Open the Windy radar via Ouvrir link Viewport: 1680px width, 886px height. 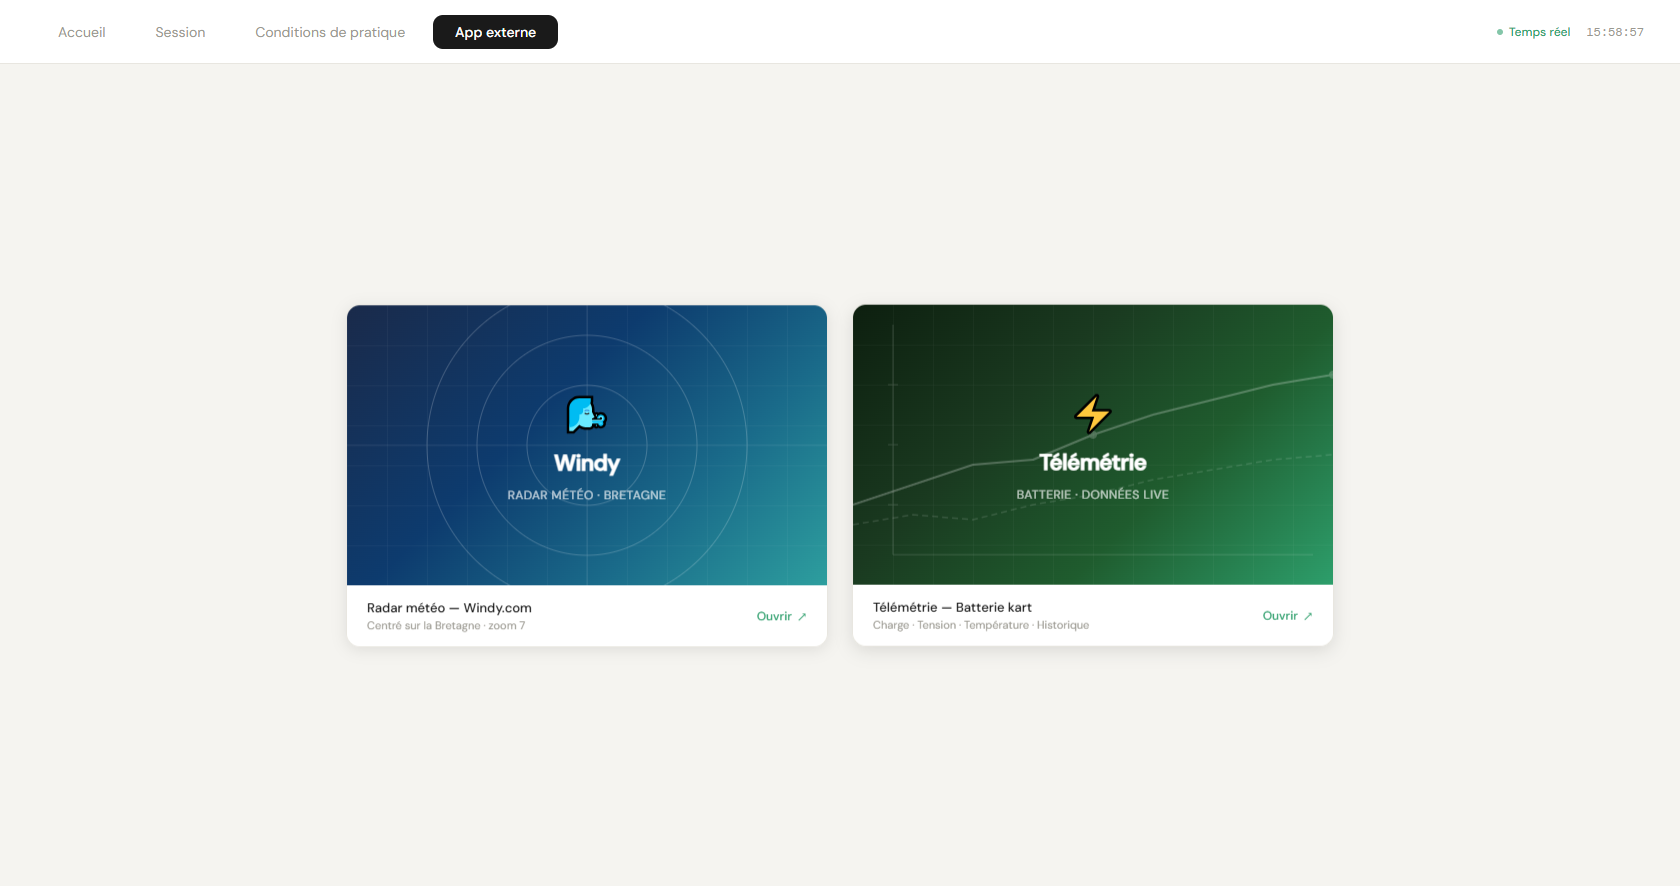click(x=781, y=617)
